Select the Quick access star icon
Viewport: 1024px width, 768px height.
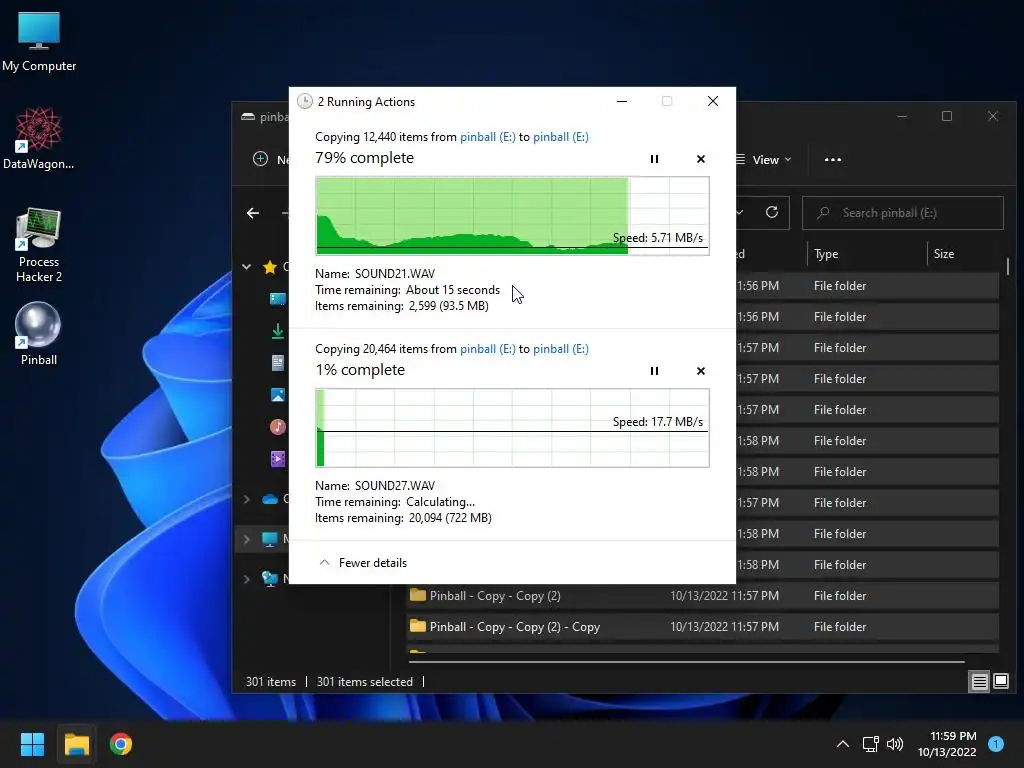pos(270,266)
